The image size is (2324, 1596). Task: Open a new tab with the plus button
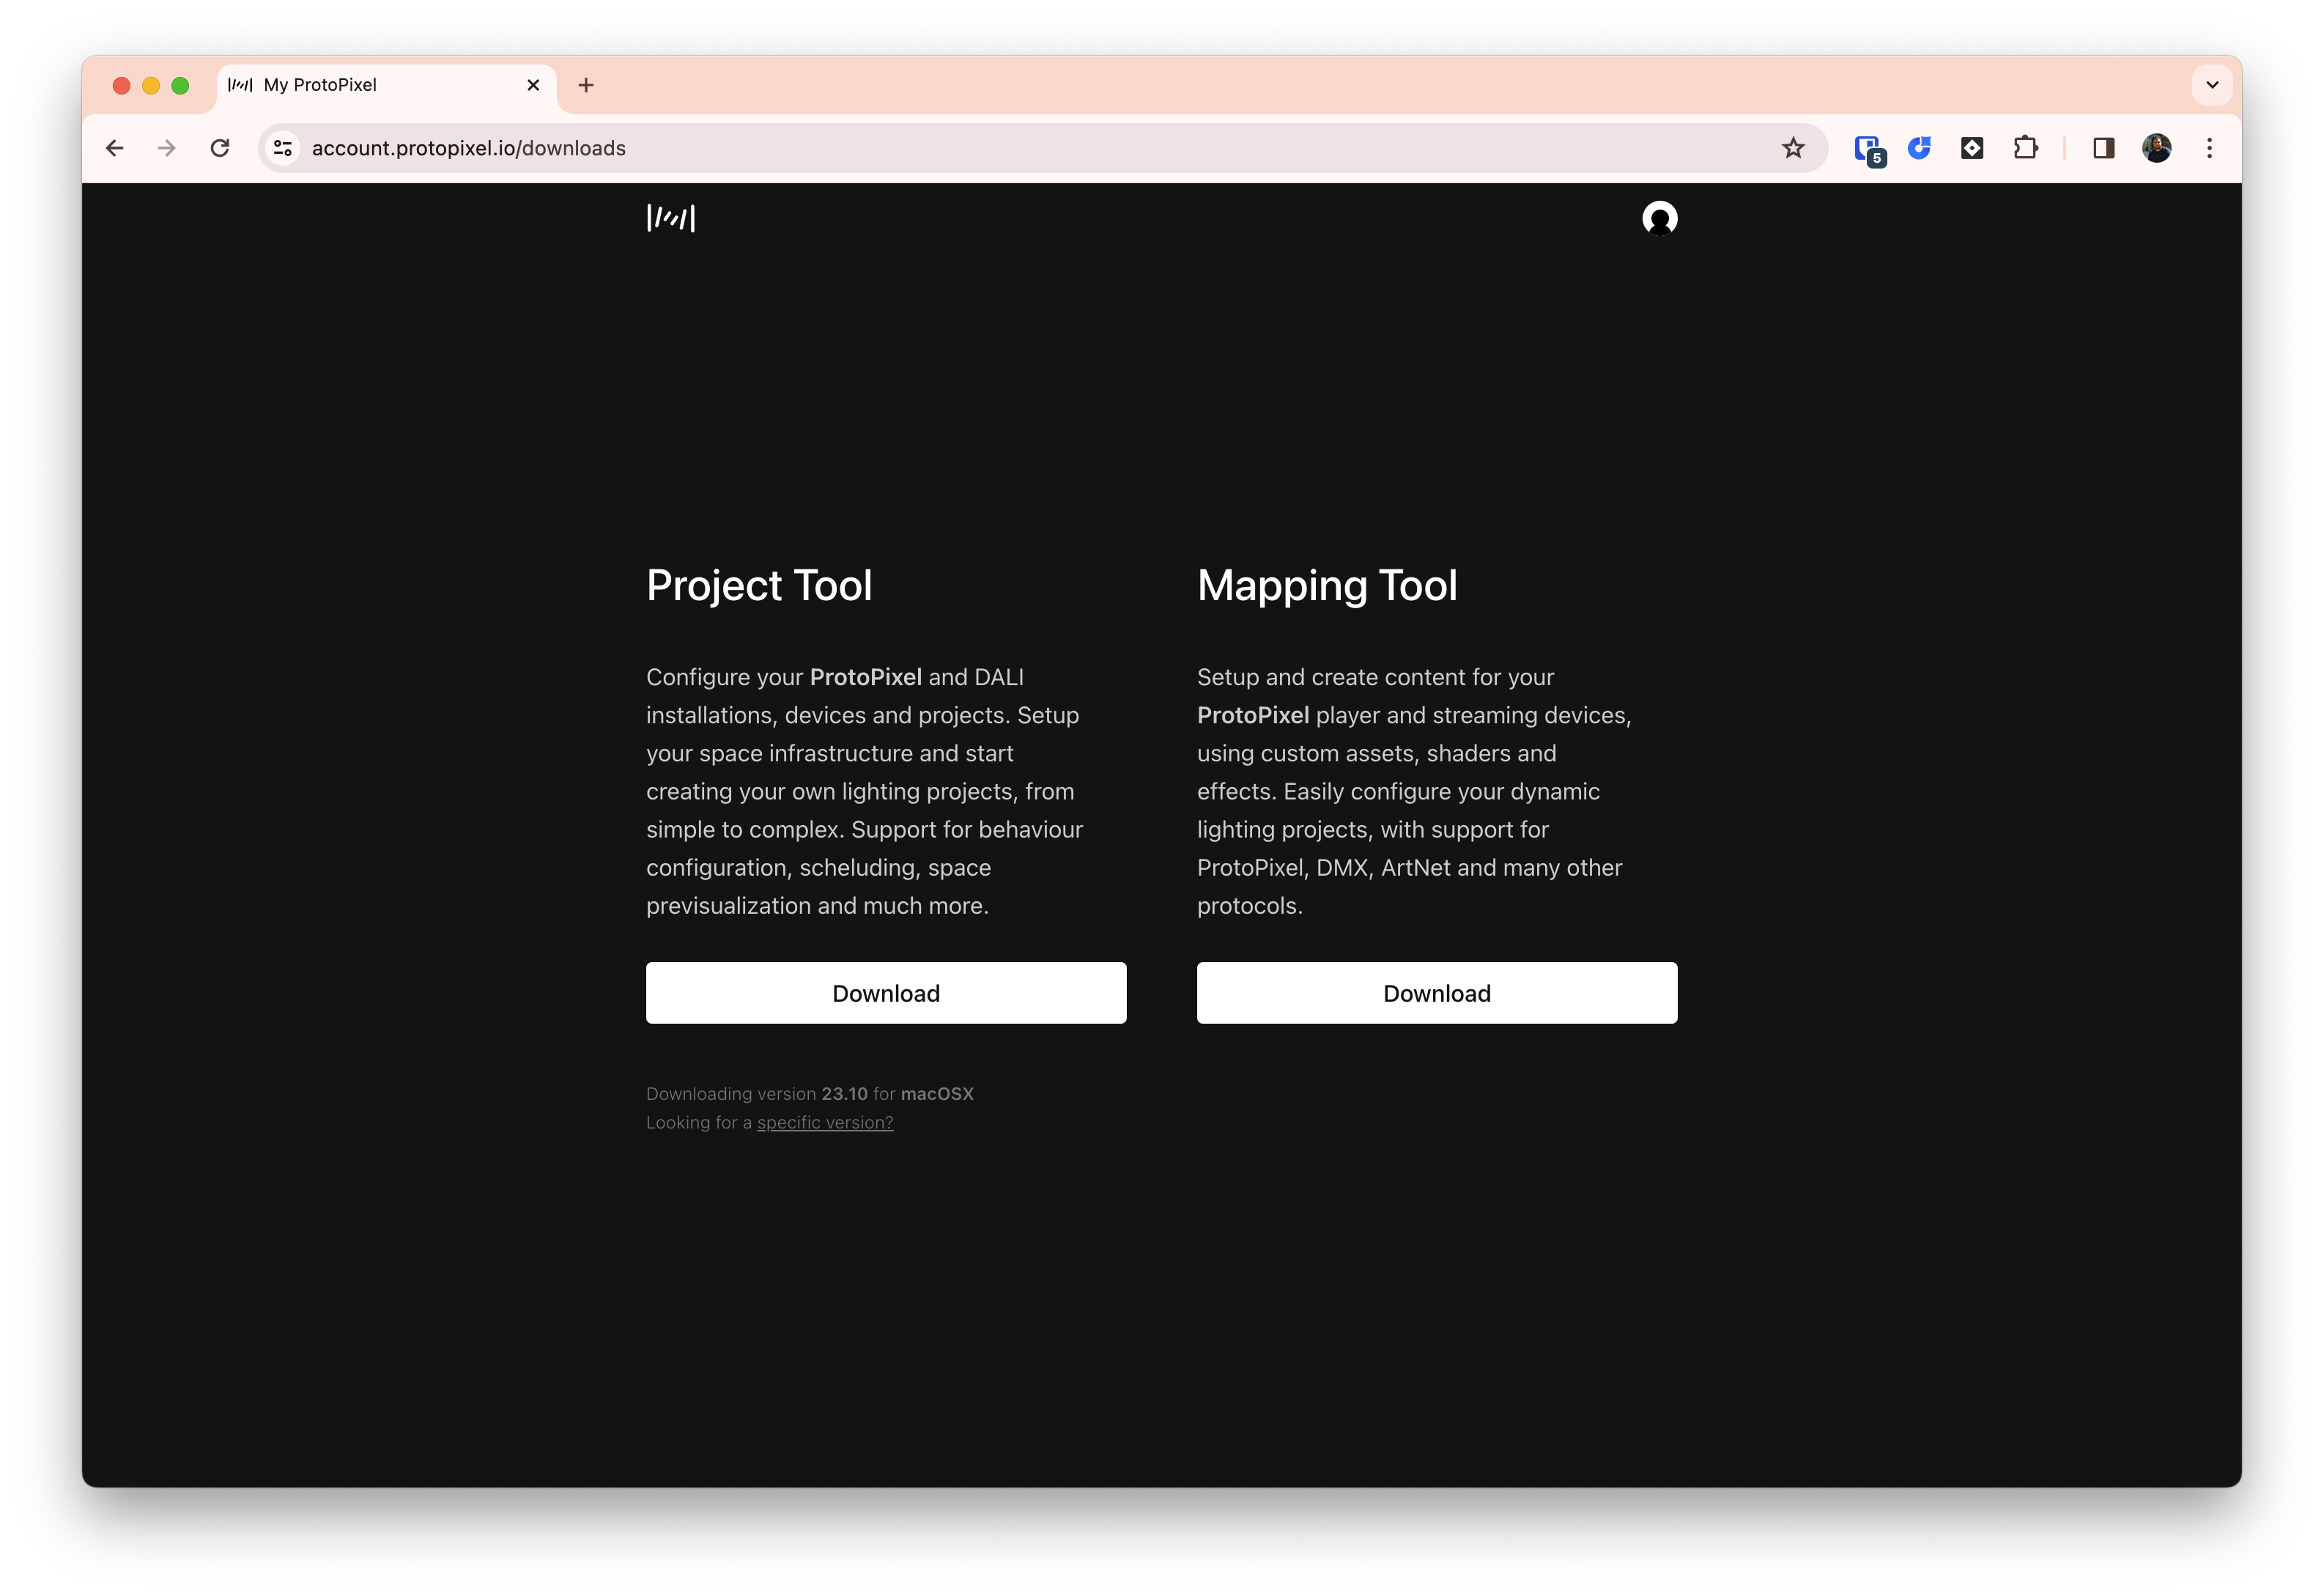[x=585, y=85]
